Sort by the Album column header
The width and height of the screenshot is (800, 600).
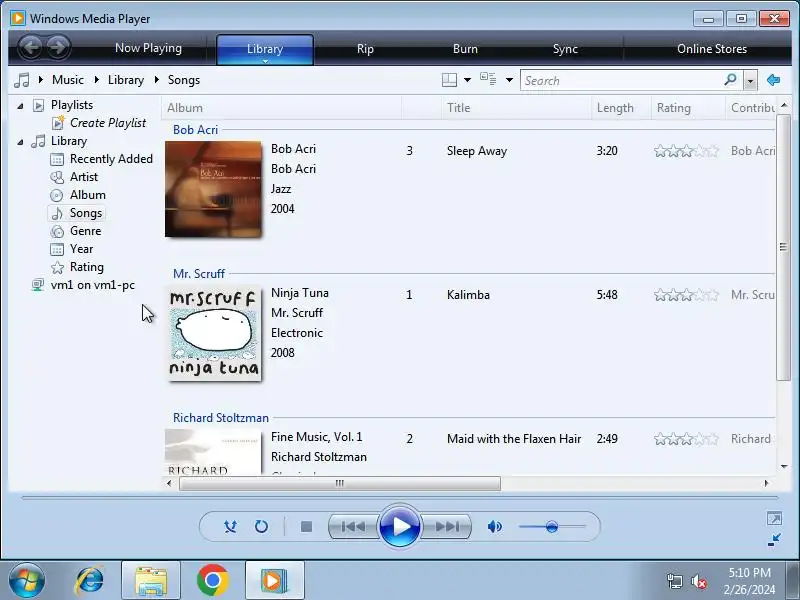click(x=282, y=108)
